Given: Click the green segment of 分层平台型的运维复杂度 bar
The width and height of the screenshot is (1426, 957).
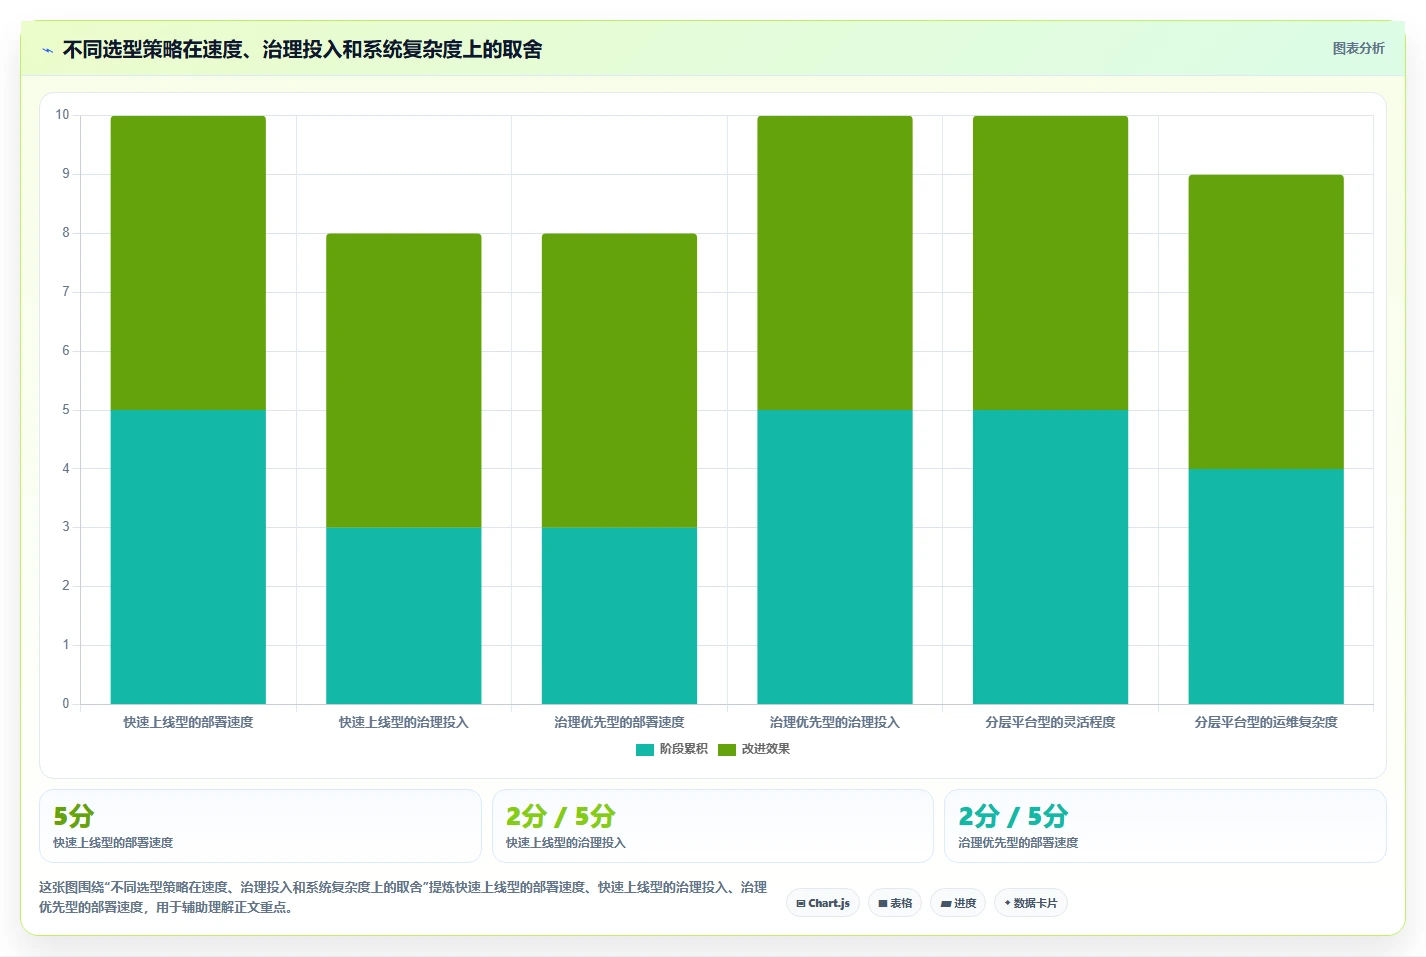Looking at the screenshot, I should click(x=1266, y=322).
